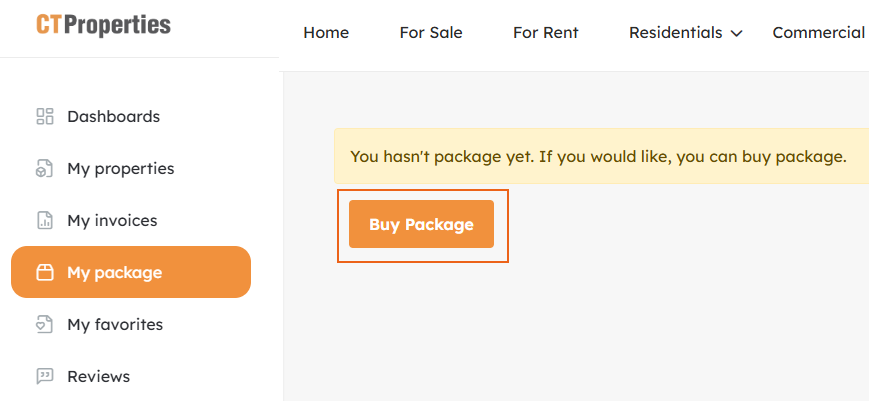This screenshot has width=869, height=401.
Task: Click the My package box icon
Action: [x=44, y=273]
